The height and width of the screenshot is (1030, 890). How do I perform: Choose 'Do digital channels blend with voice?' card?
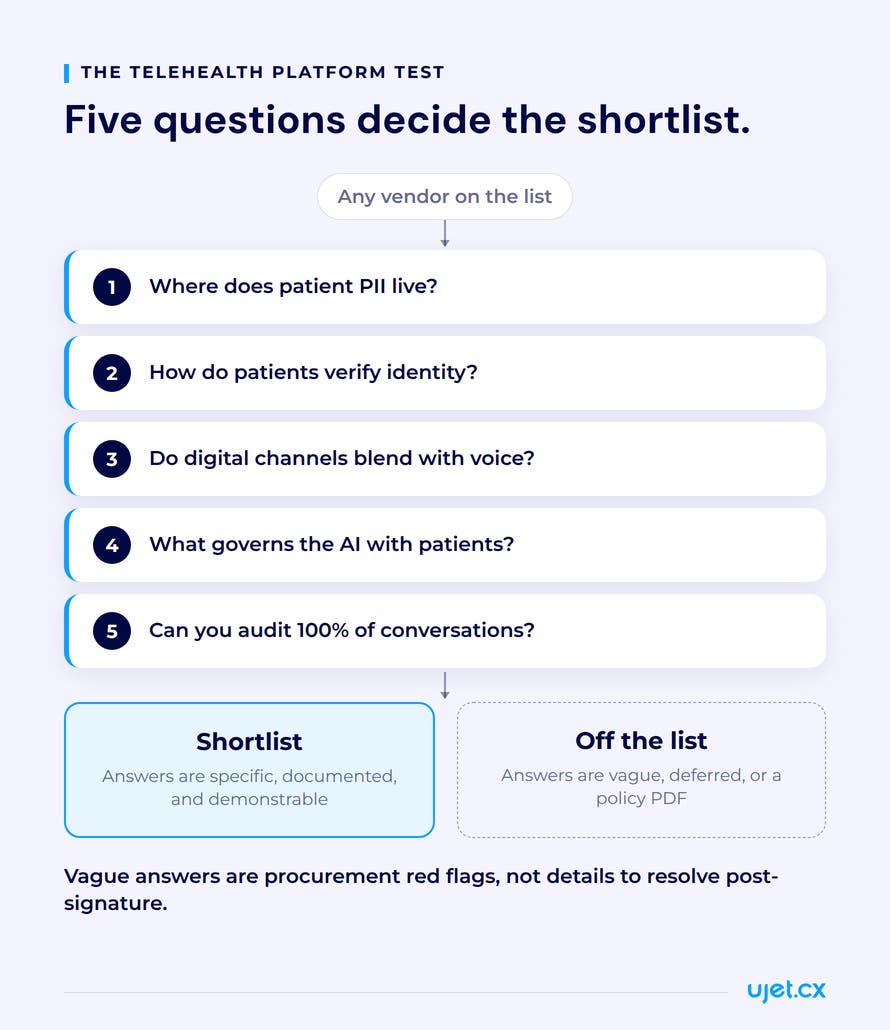click(445, 459)
